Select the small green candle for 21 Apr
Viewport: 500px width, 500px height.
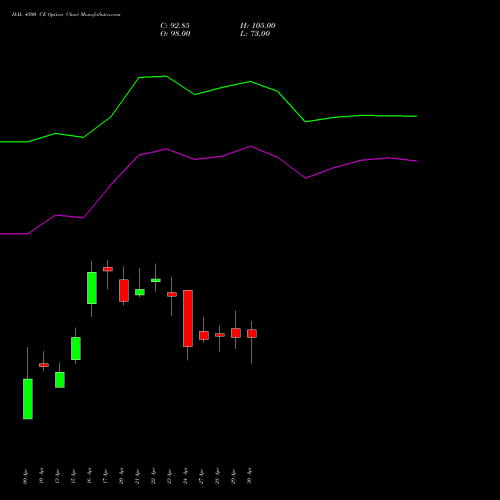140,292
